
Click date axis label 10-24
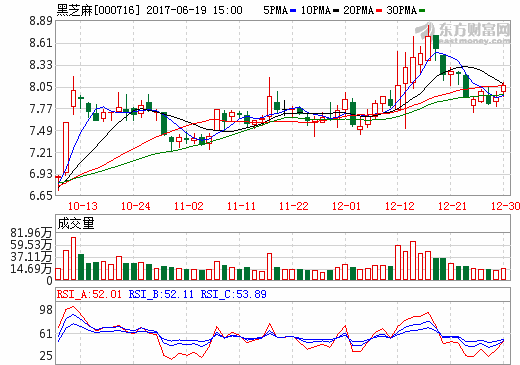[135, 206]
